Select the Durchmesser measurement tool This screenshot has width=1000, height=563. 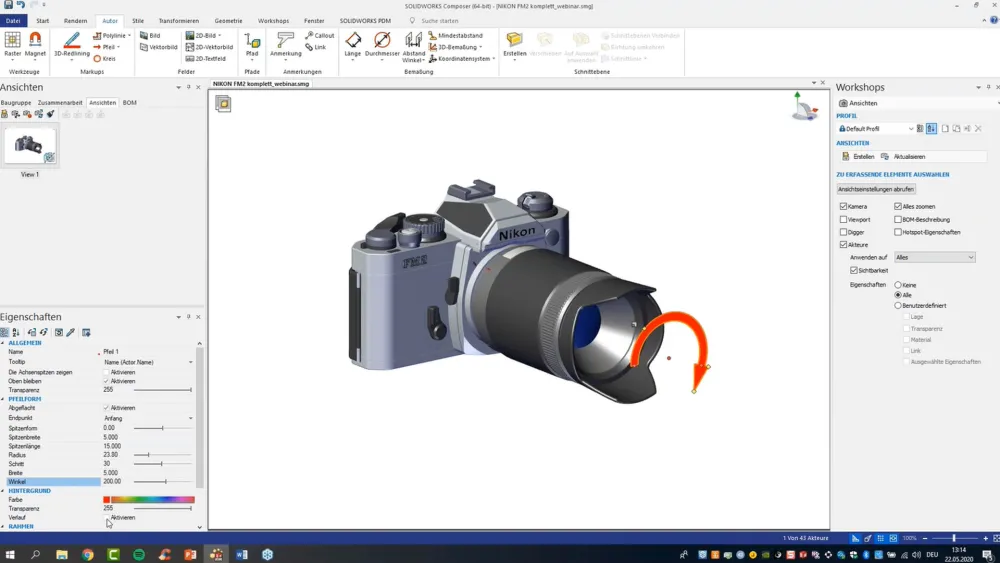[382, 45]
